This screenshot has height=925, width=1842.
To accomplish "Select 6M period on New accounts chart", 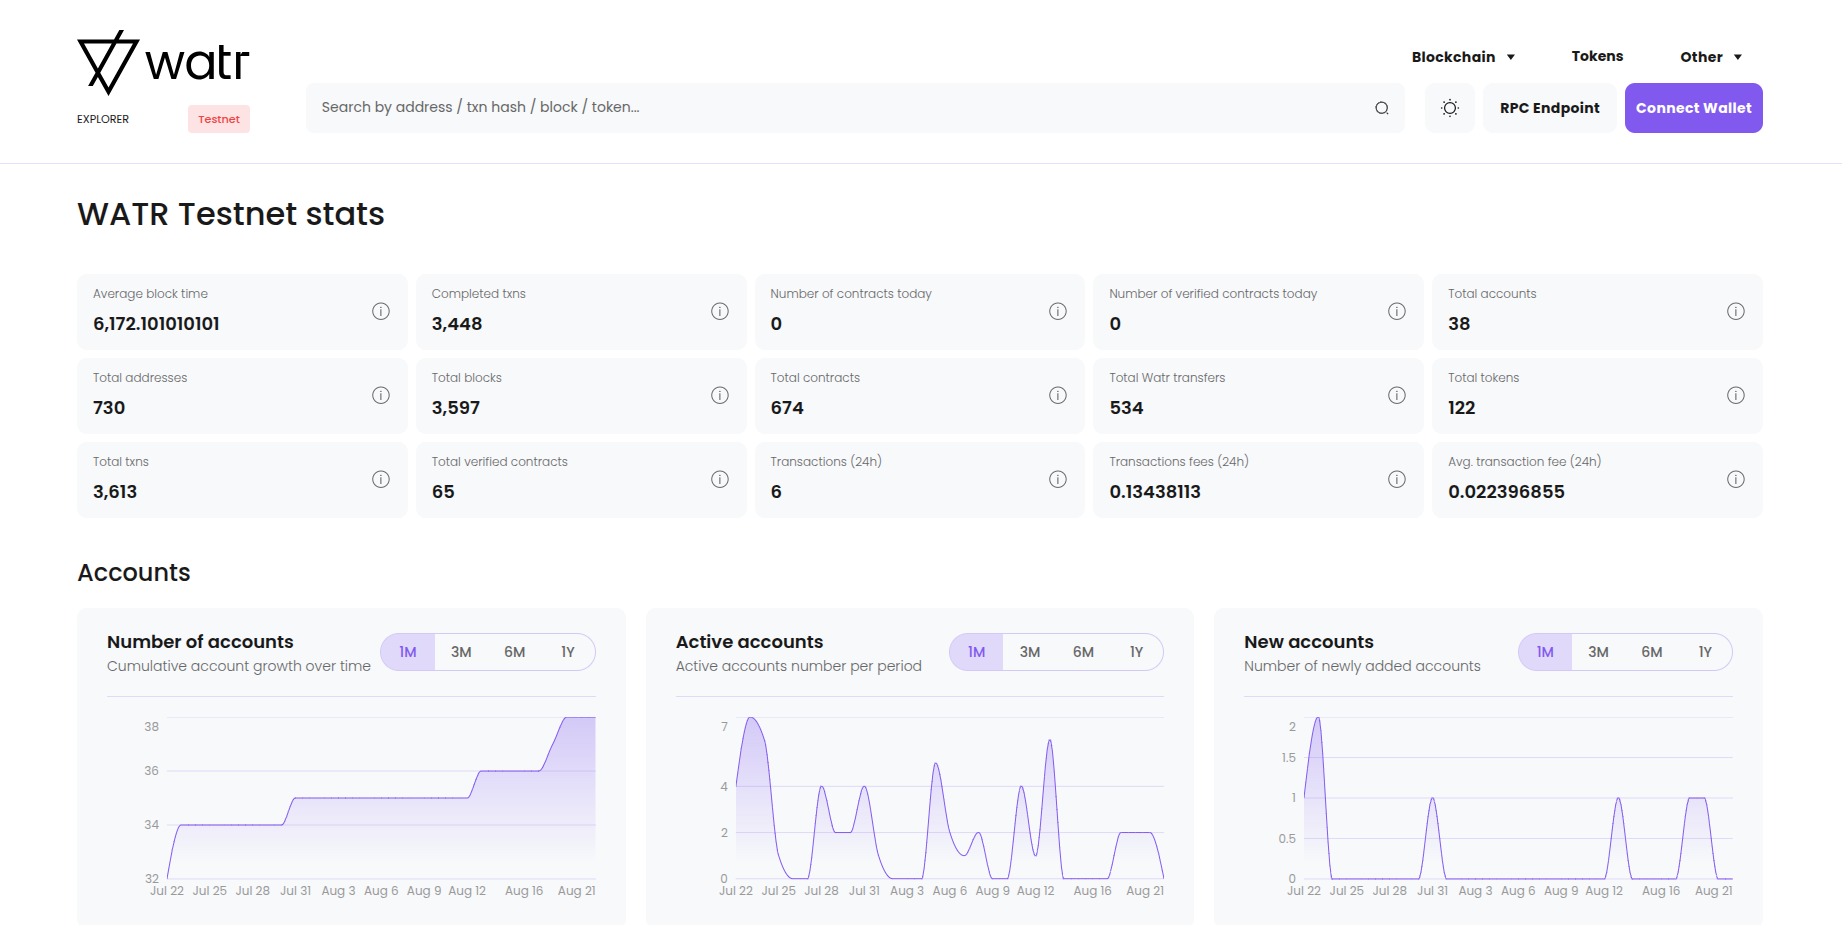I will [1651, 651].
